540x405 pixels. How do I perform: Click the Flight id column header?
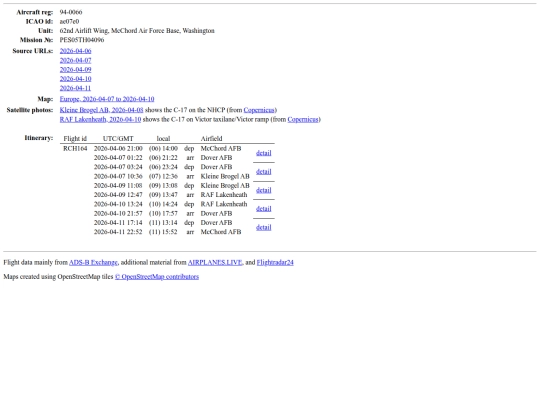75,139
